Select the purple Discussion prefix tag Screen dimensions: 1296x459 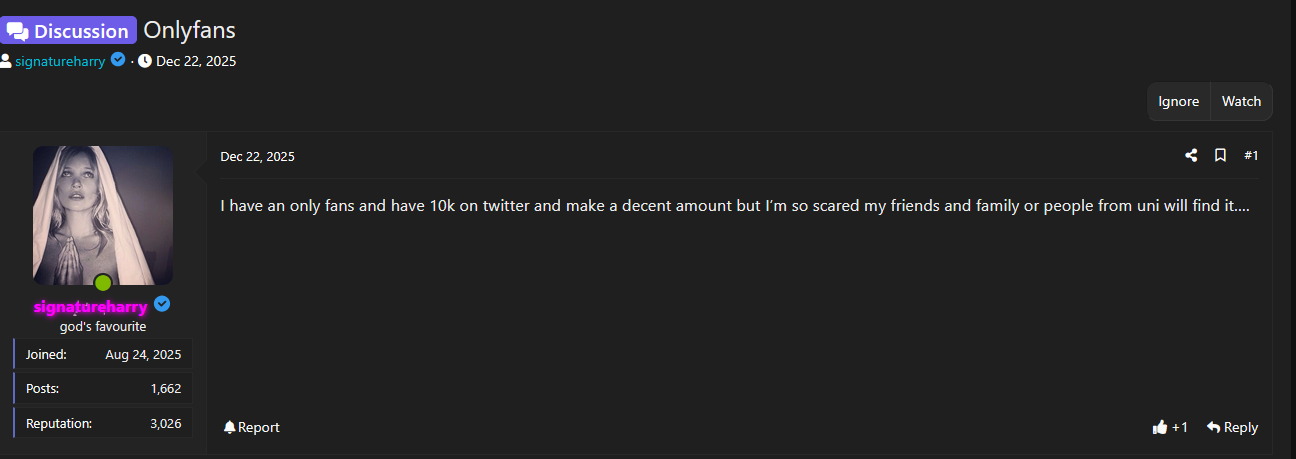click(68, 31)
